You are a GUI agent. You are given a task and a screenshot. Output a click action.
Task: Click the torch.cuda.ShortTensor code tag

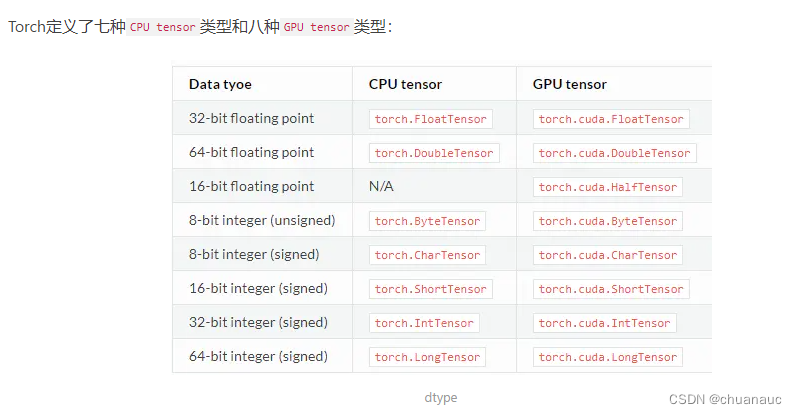click(611, 289)
